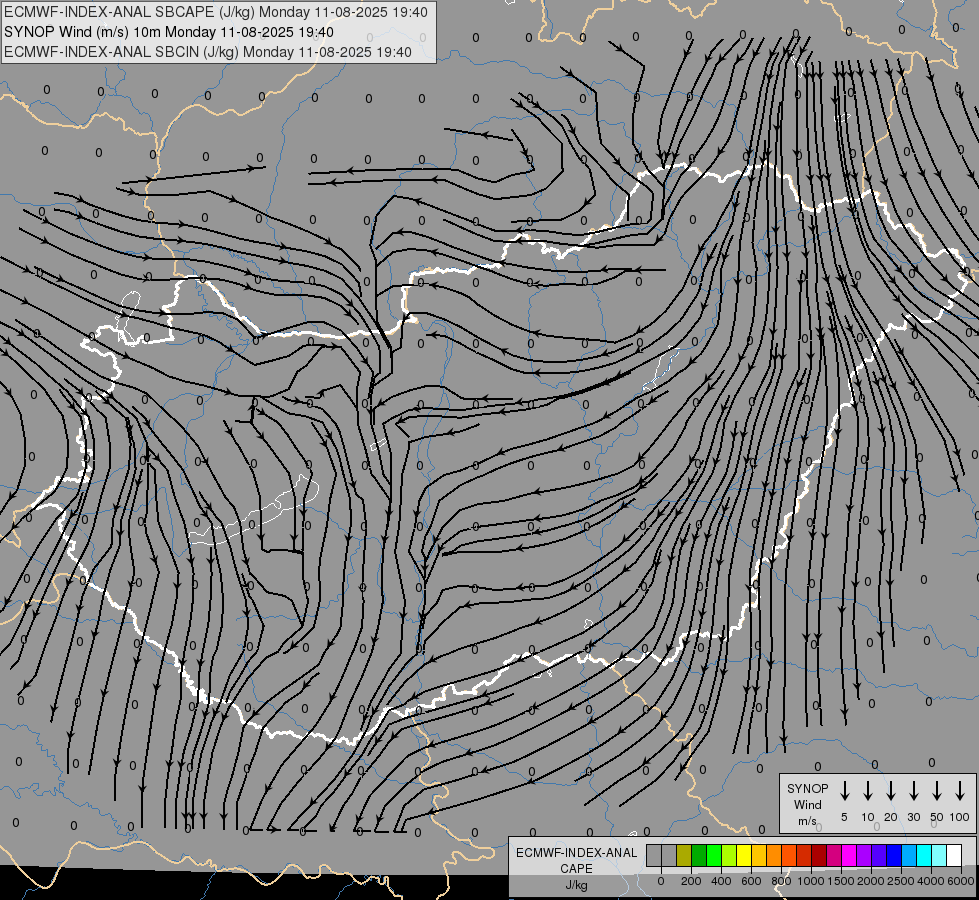Click the 30 speed label in wind legend

[x=914, y=817]
